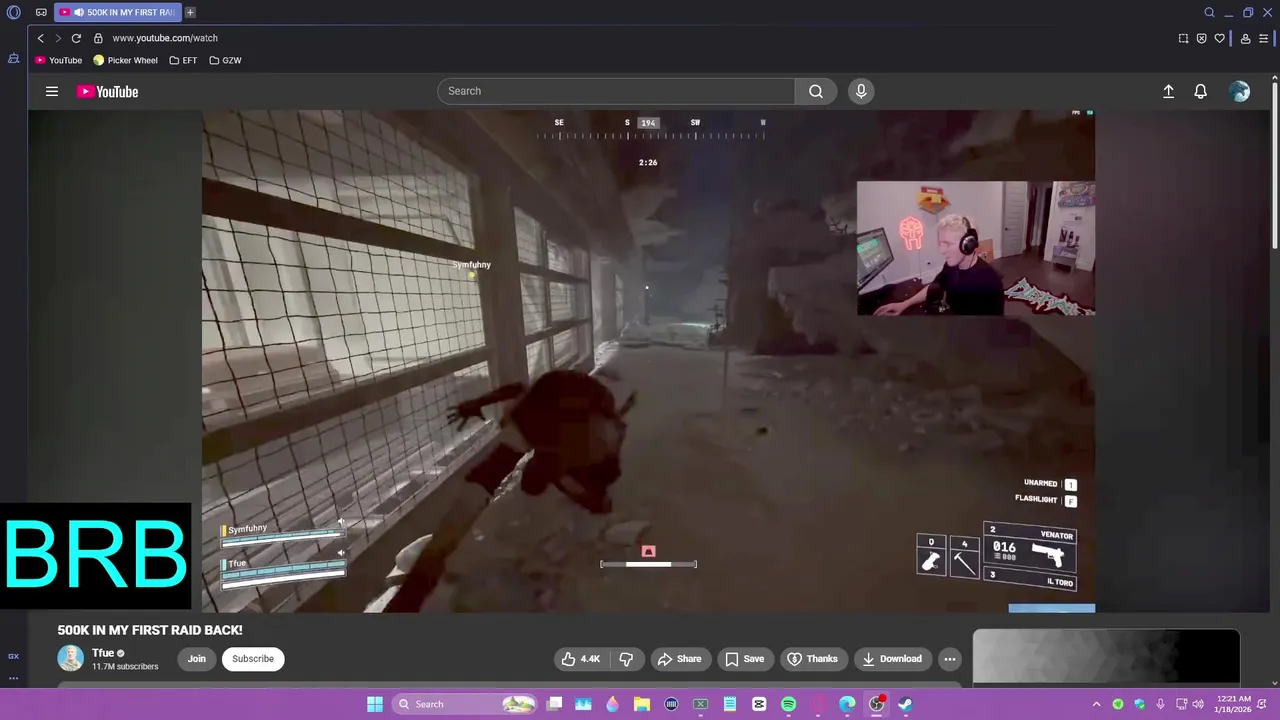This screenshot has height=720, width=1280.
Task: Subscribe to the Tfue channel
Action: [253, 658]
